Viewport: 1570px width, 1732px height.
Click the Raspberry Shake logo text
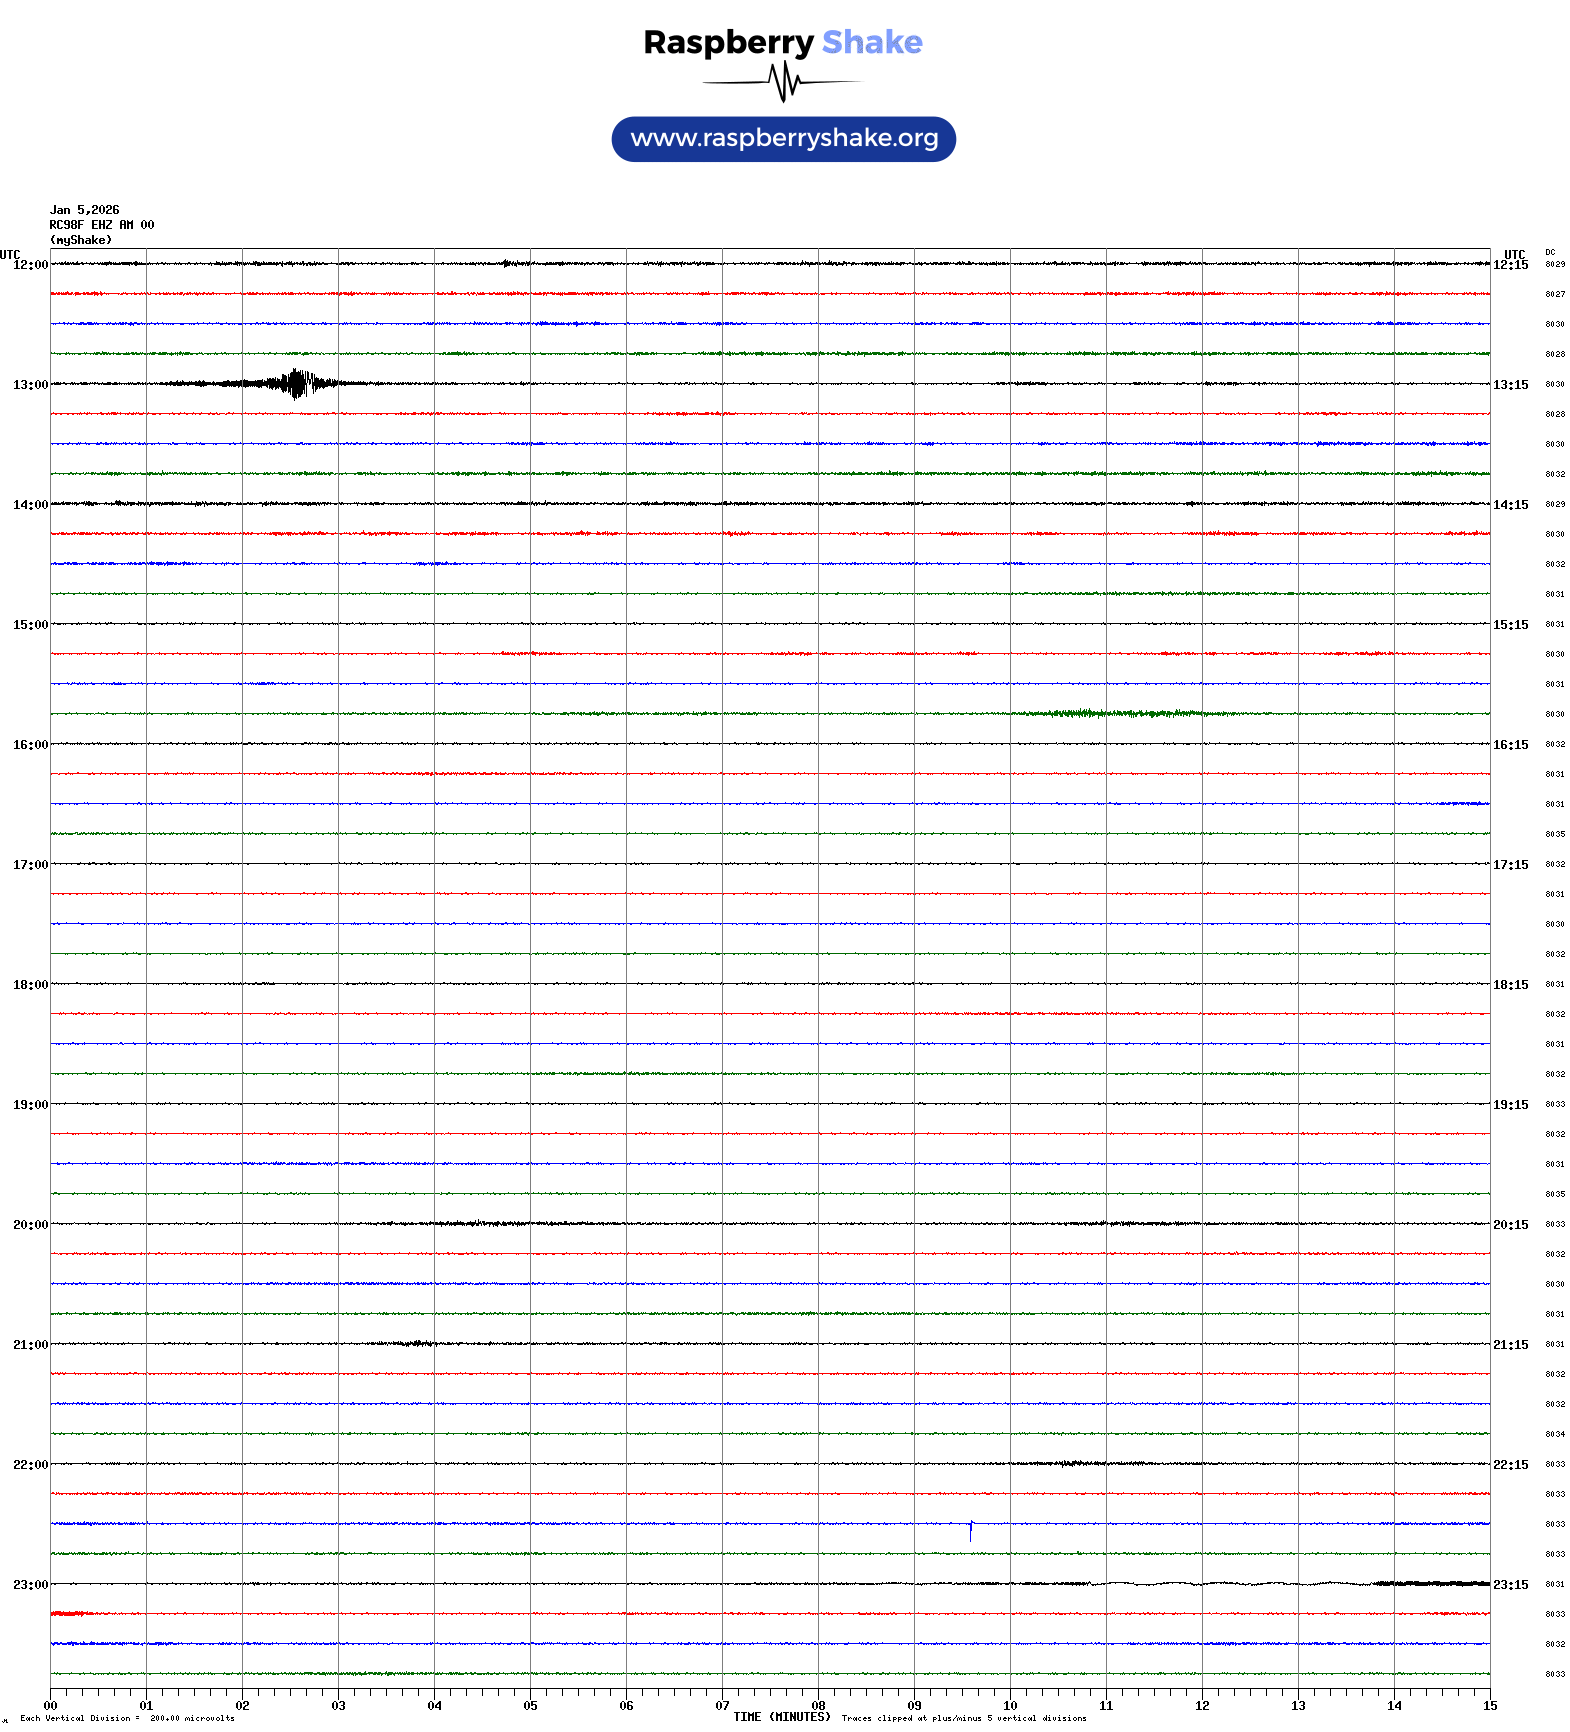coord(782,42)
